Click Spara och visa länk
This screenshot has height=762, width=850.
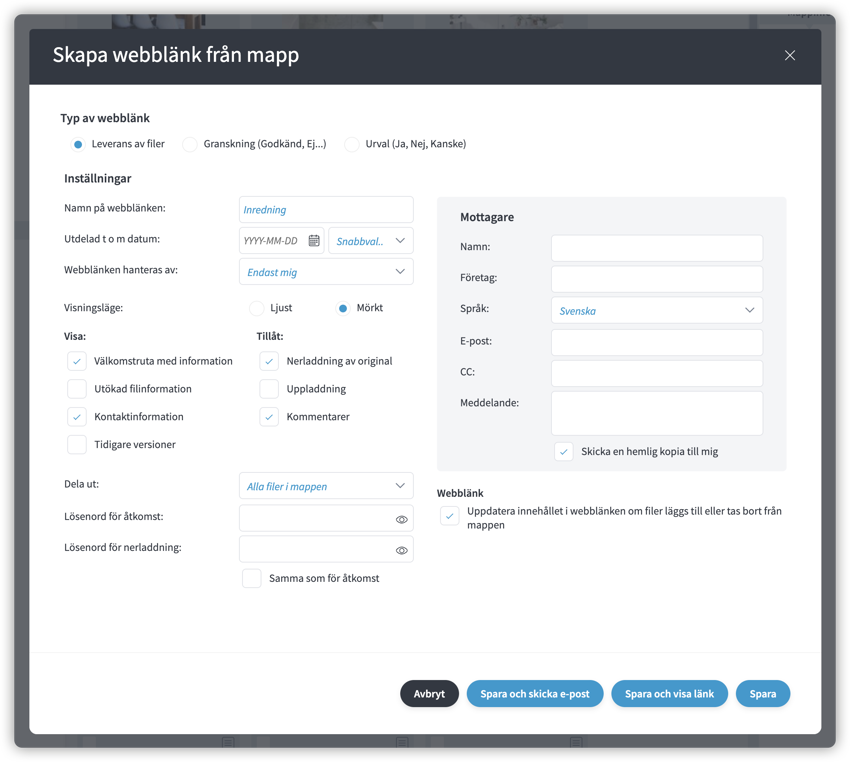(669, 694)
